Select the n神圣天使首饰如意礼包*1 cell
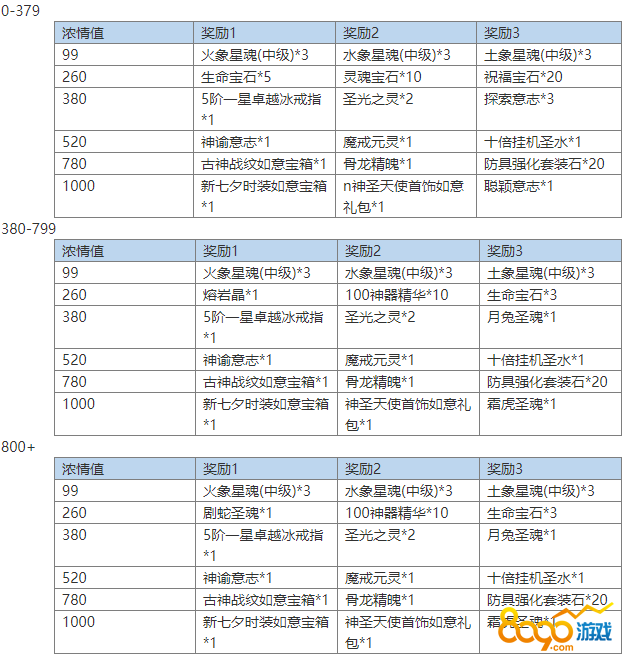This screenshot has width=624, height=656. pos(403,196)
